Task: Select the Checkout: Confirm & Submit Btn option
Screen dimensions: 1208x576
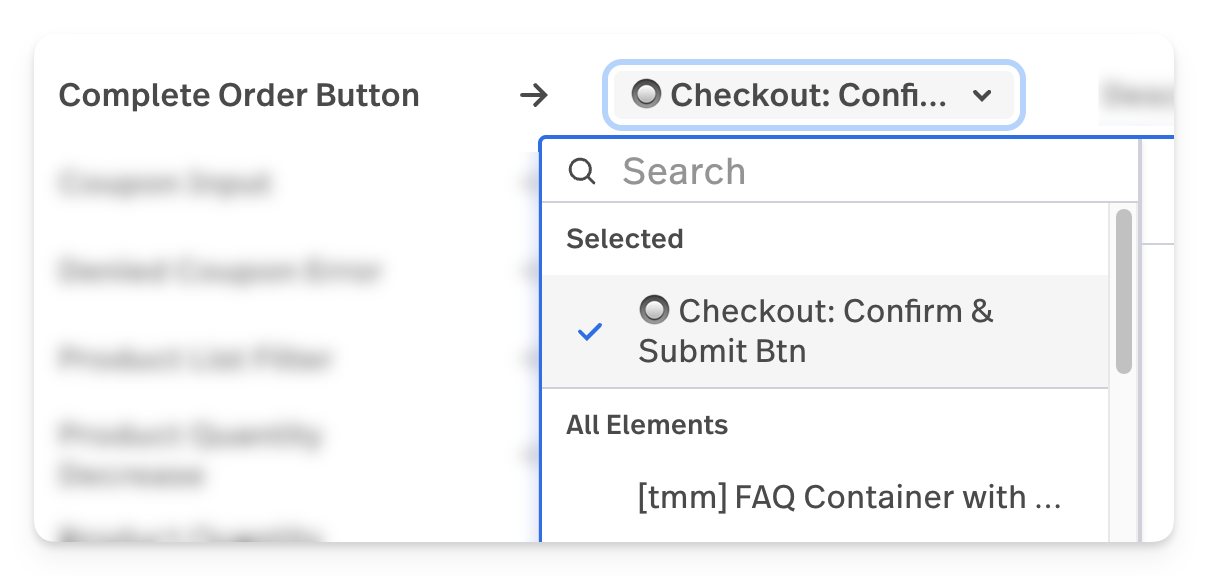Action: tap(816, 332)
